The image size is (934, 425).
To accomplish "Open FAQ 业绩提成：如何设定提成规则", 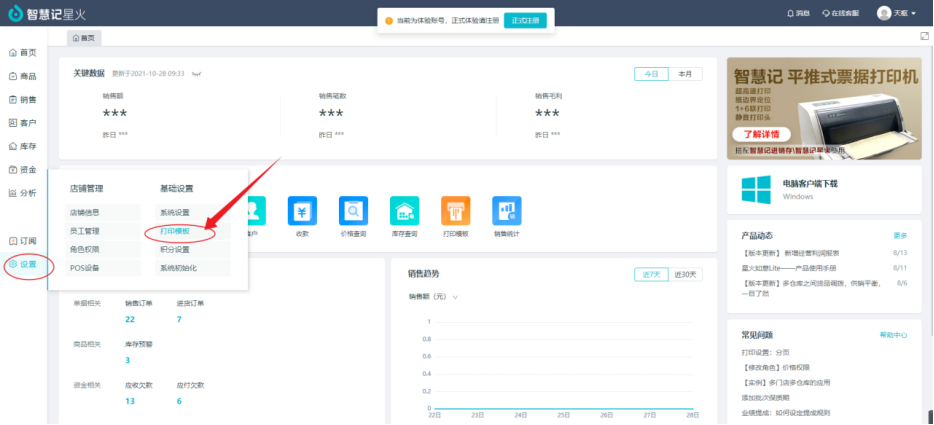I will (786, 412).
